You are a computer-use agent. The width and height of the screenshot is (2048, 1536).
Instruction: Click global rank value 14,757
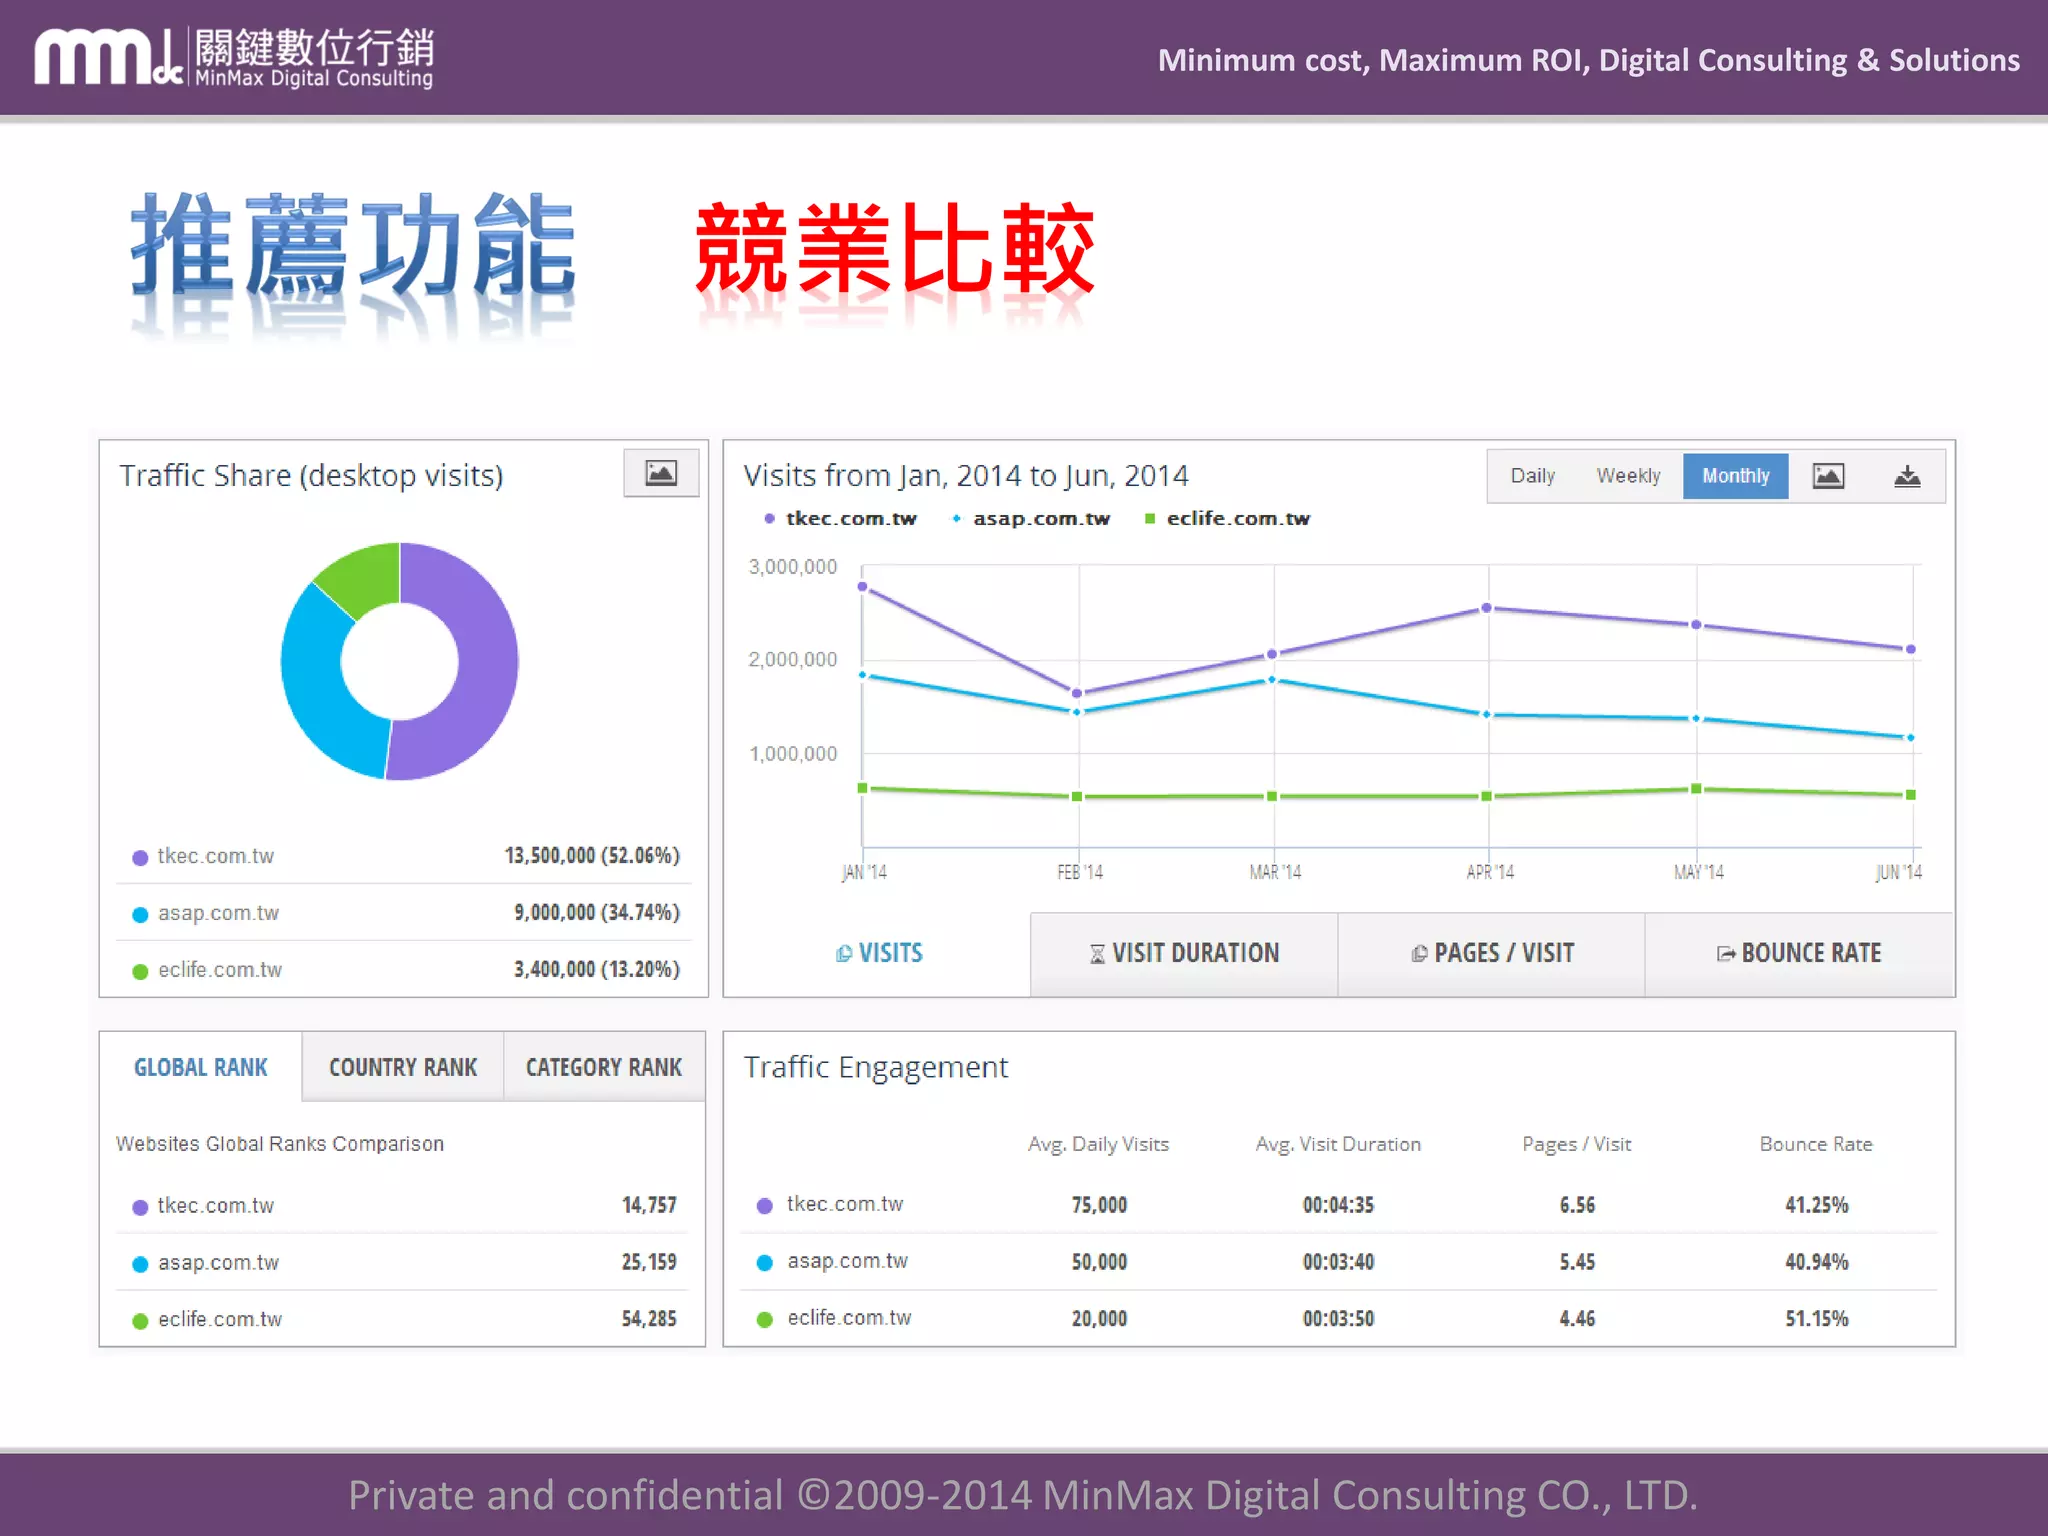point(649,1206)
